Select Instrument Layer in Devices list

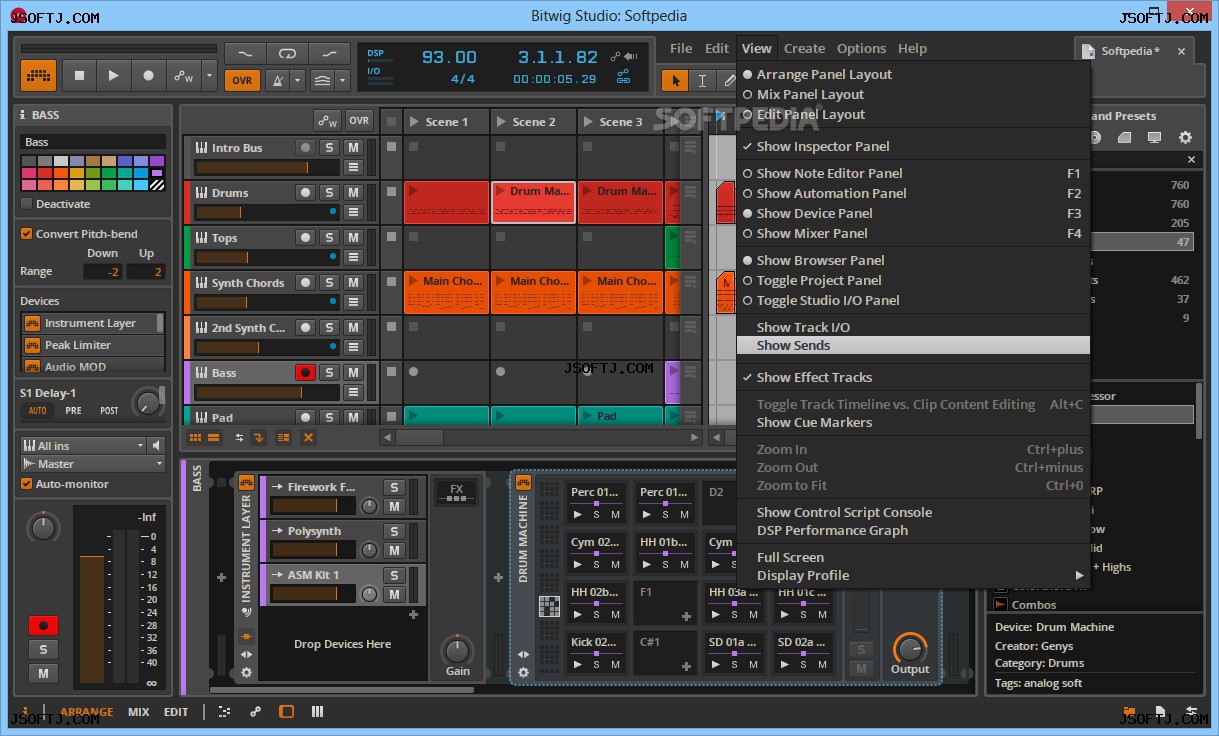92,323
